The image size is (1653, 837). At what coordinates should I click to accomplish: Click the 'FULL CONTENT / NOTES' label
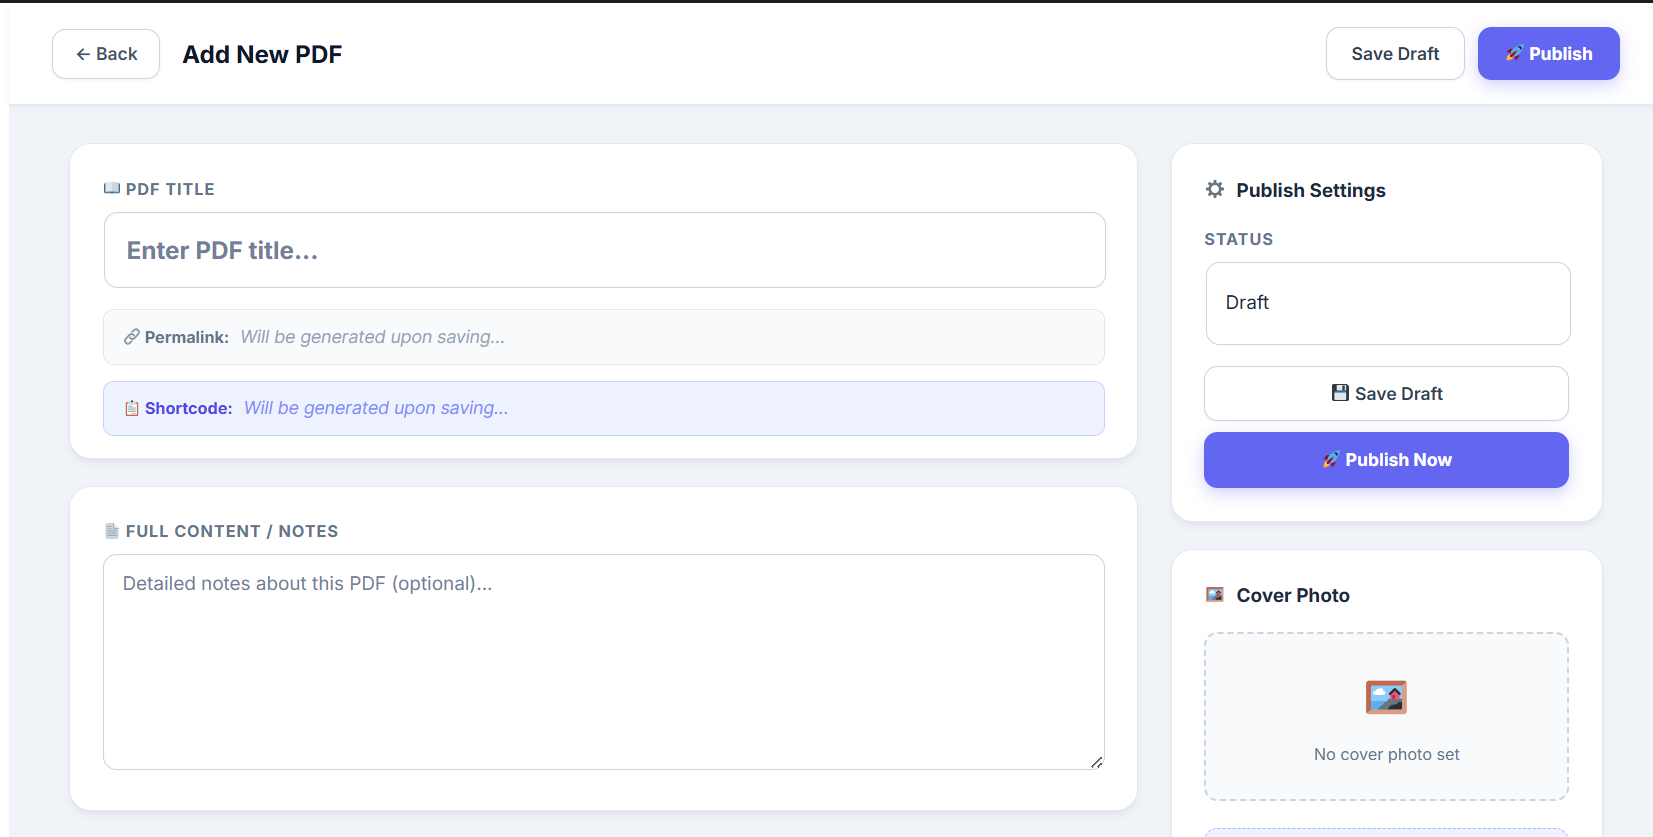pos(232,531)
